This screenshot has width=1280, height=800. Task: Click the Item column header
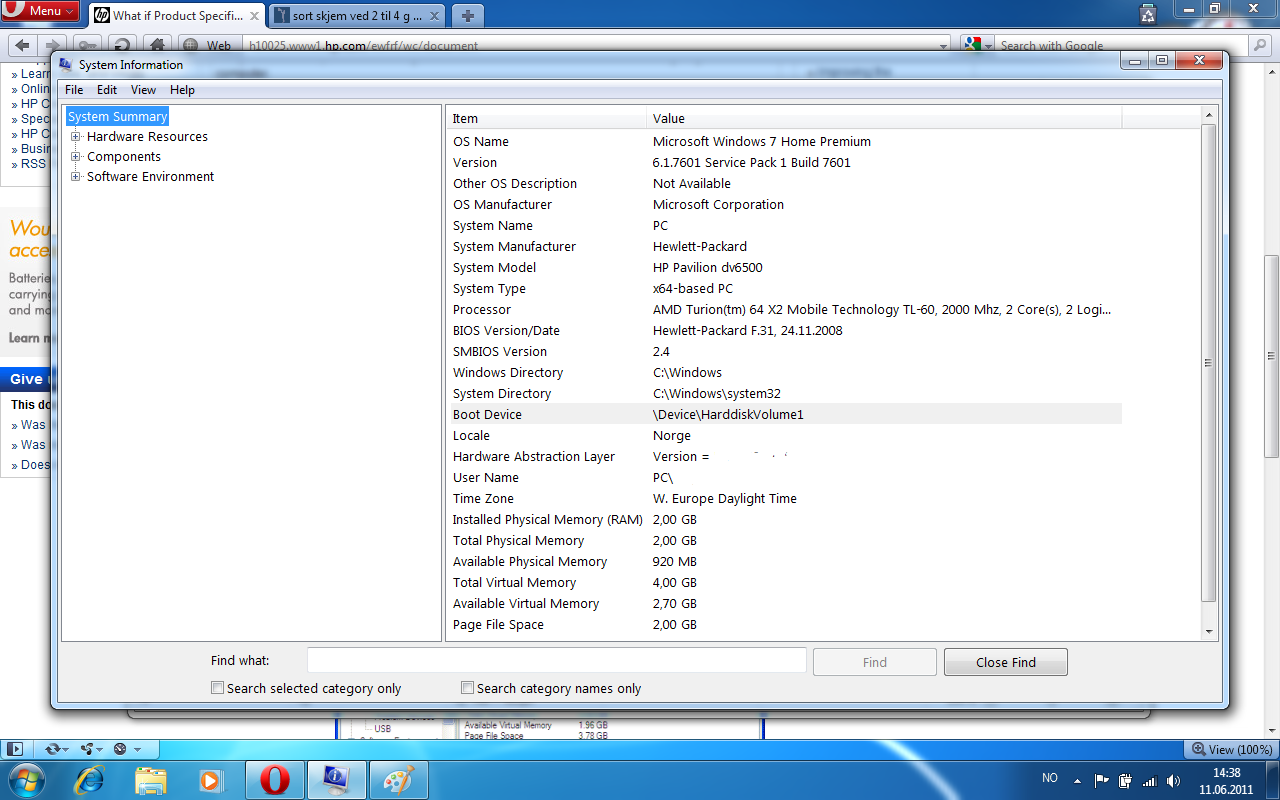coord(546,118)
